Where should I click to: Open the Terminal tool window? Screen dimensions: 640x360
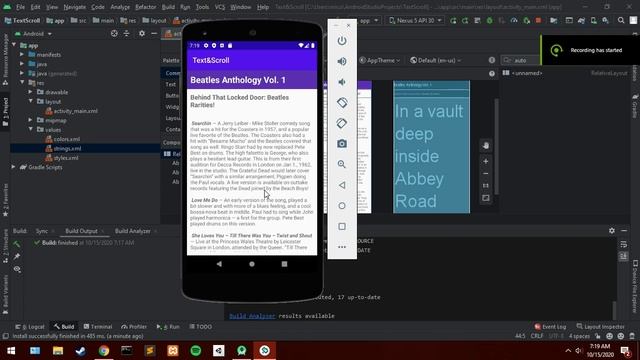(x=98, y=327)
